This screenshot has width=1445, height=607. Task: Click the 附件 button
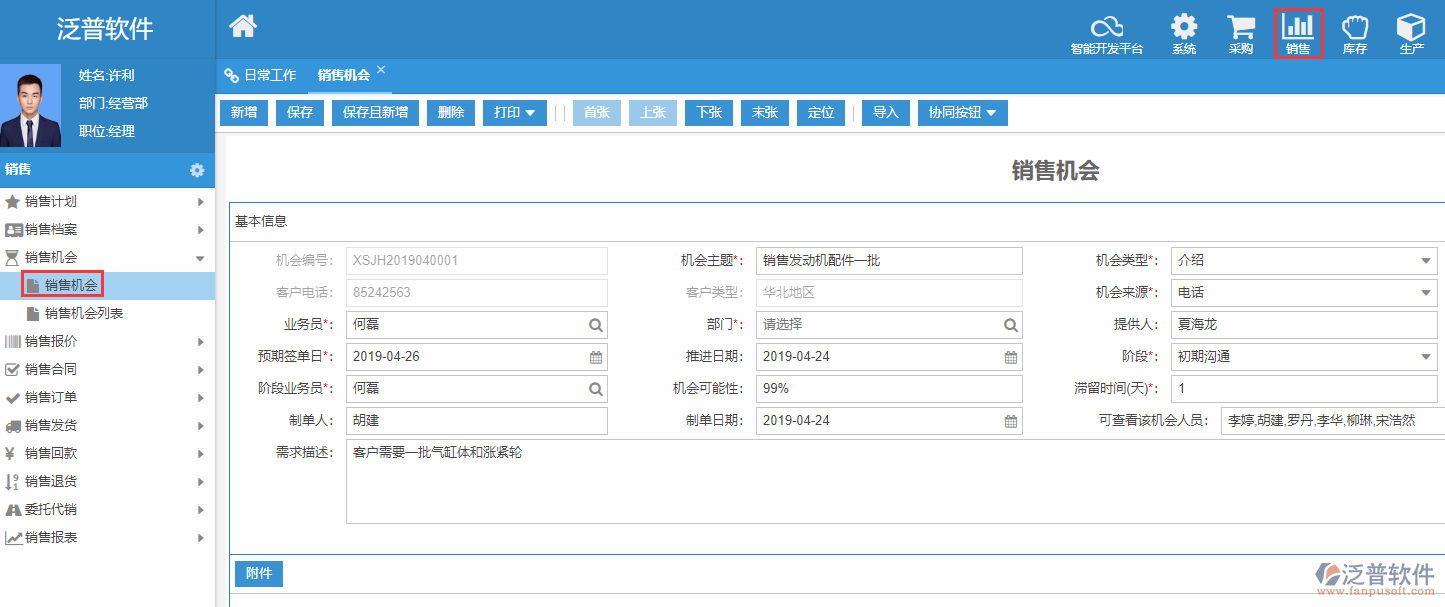click(x=259, y=574)
